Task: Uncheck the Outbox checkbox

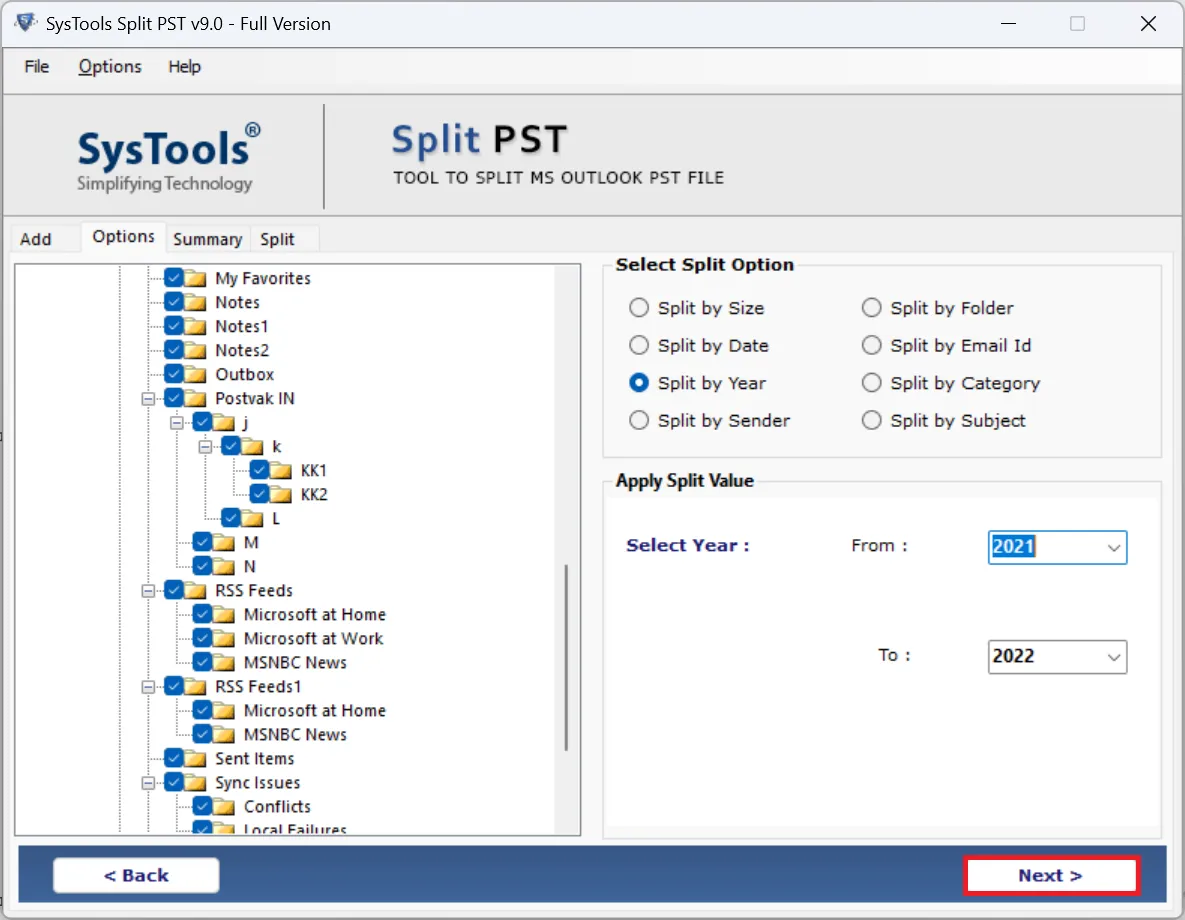Action: click(x=174, y=373)
